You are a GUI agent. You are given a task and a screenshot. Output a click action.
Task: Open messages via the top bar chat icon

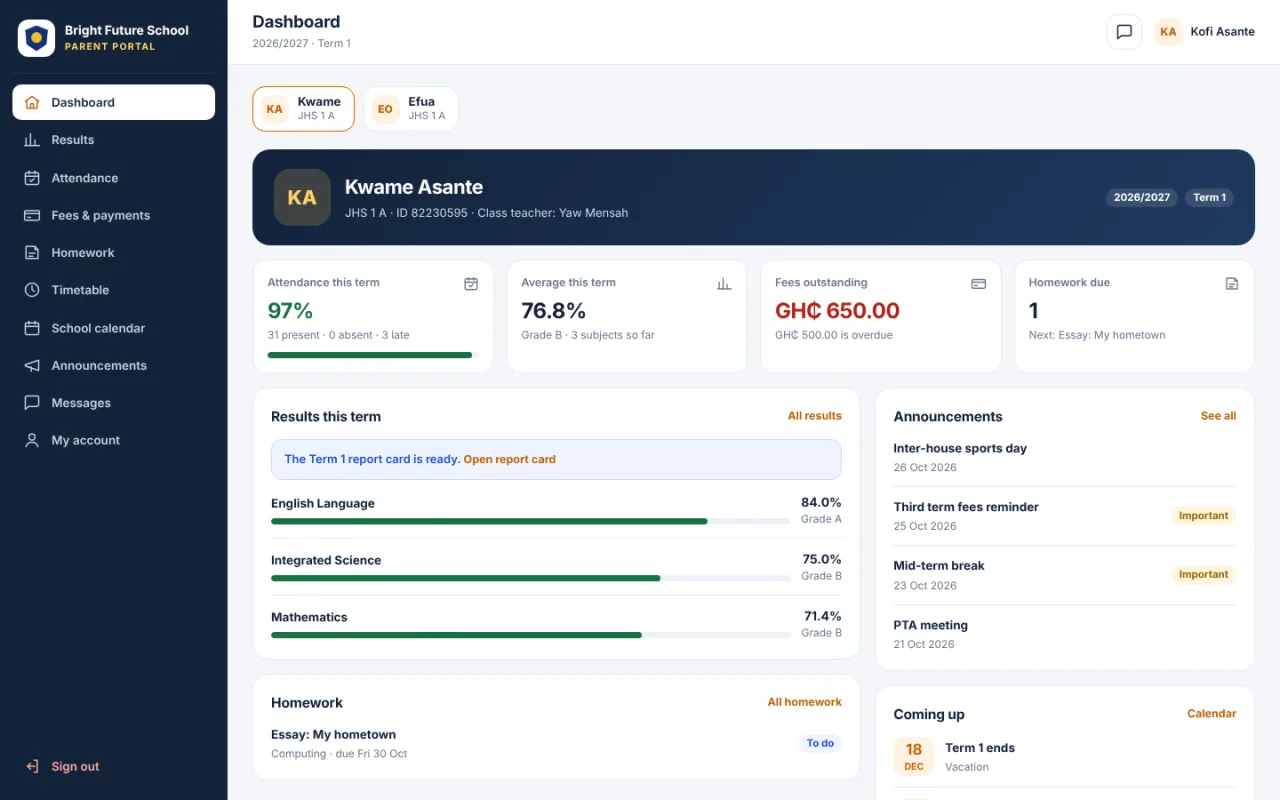pos(1124,32)
